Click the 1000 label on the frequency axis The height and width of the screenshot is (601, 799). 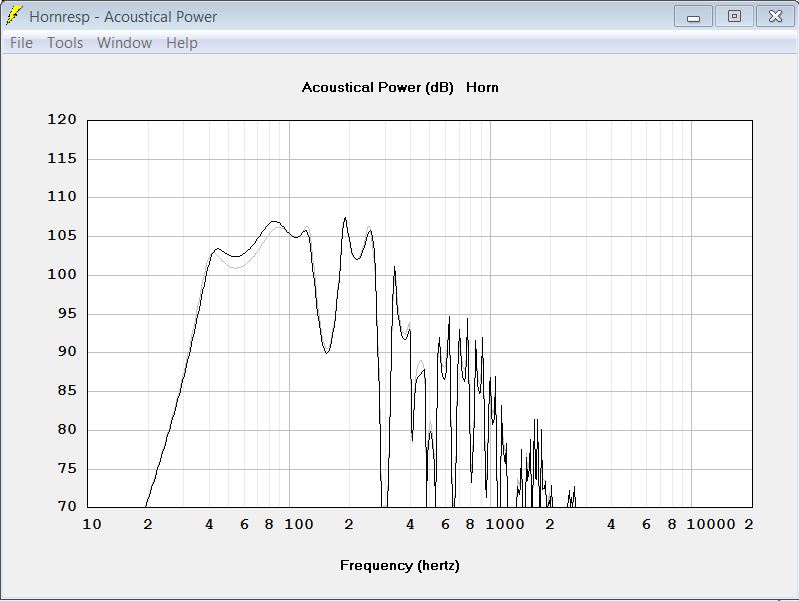point(504,524)
